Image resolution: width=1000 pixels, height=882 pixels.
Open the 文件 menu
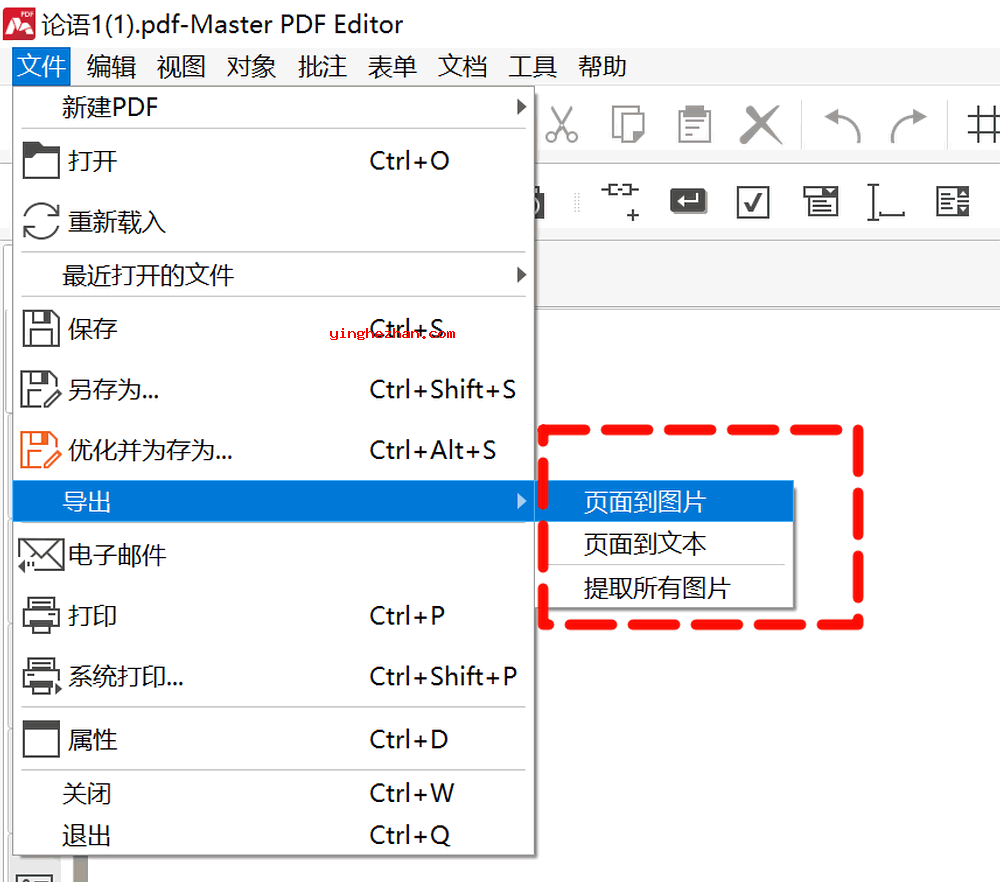41,66
